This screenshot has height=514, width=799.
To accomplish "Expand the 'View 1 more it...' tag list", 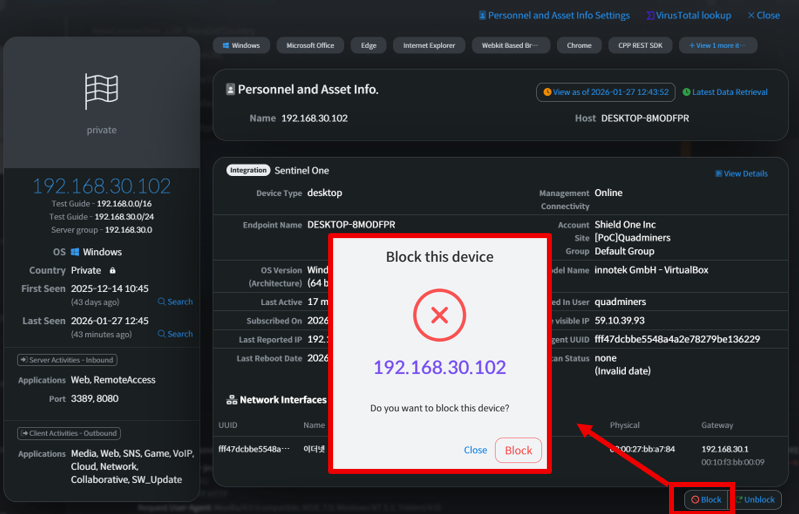I will (x=717, y=46).
